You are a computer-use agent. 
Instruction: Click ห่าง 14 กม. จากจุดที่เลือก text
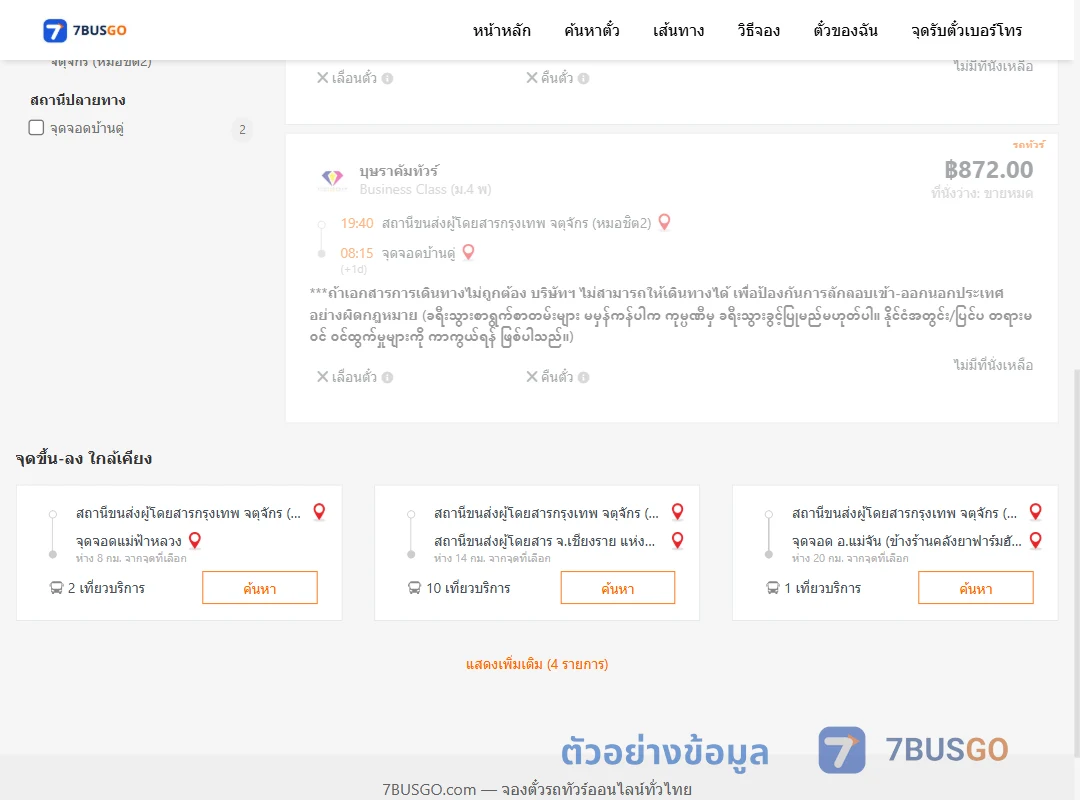click(492, 558)
